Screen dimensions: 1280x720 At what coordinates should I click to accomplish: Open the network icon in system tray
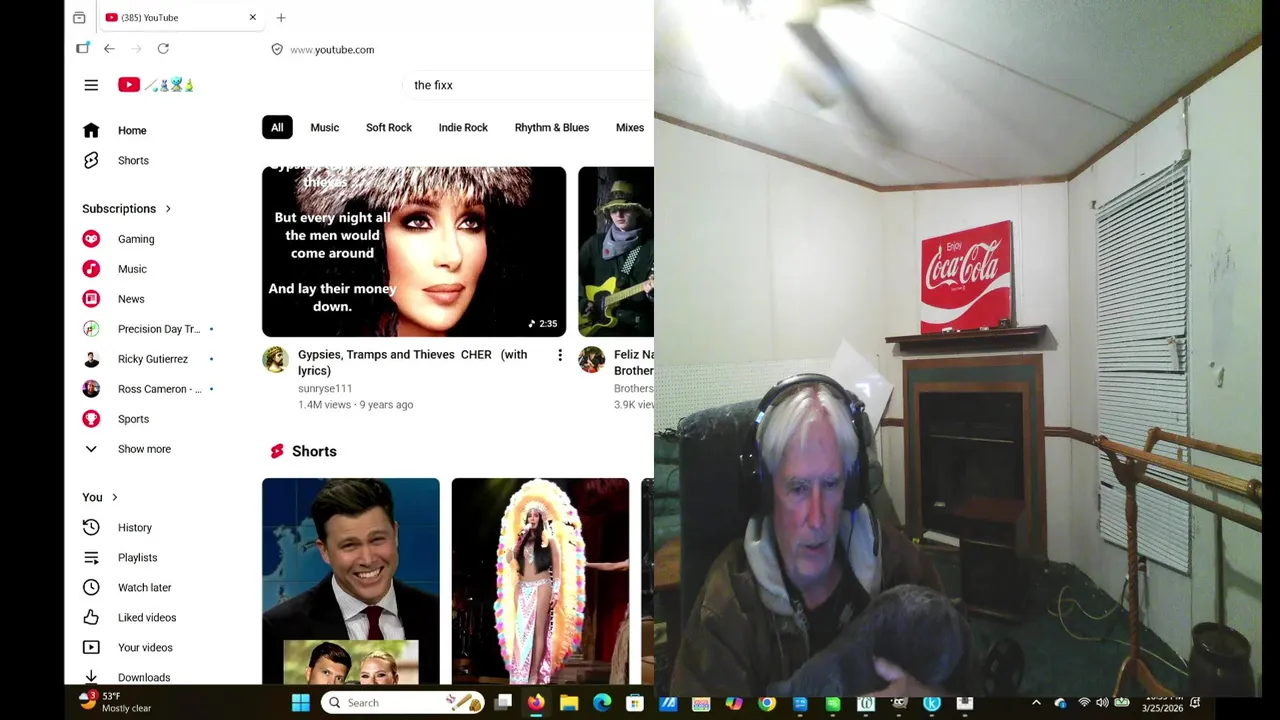pos(1084,703)
